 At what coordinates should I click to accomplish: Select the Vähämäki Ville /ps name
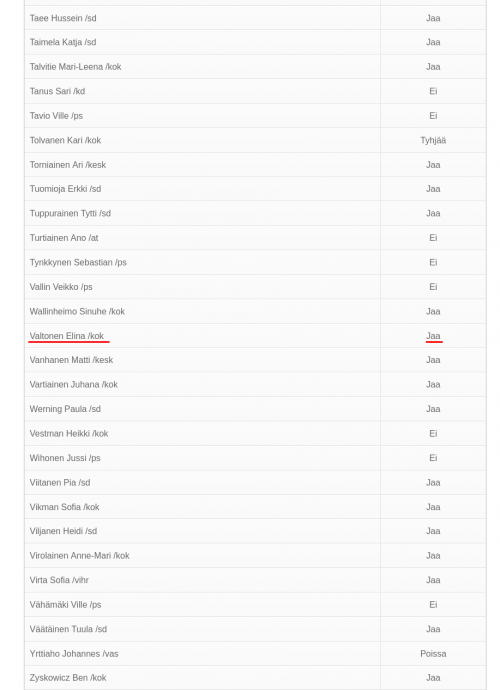pyautogui.click(x=65, y=605)
